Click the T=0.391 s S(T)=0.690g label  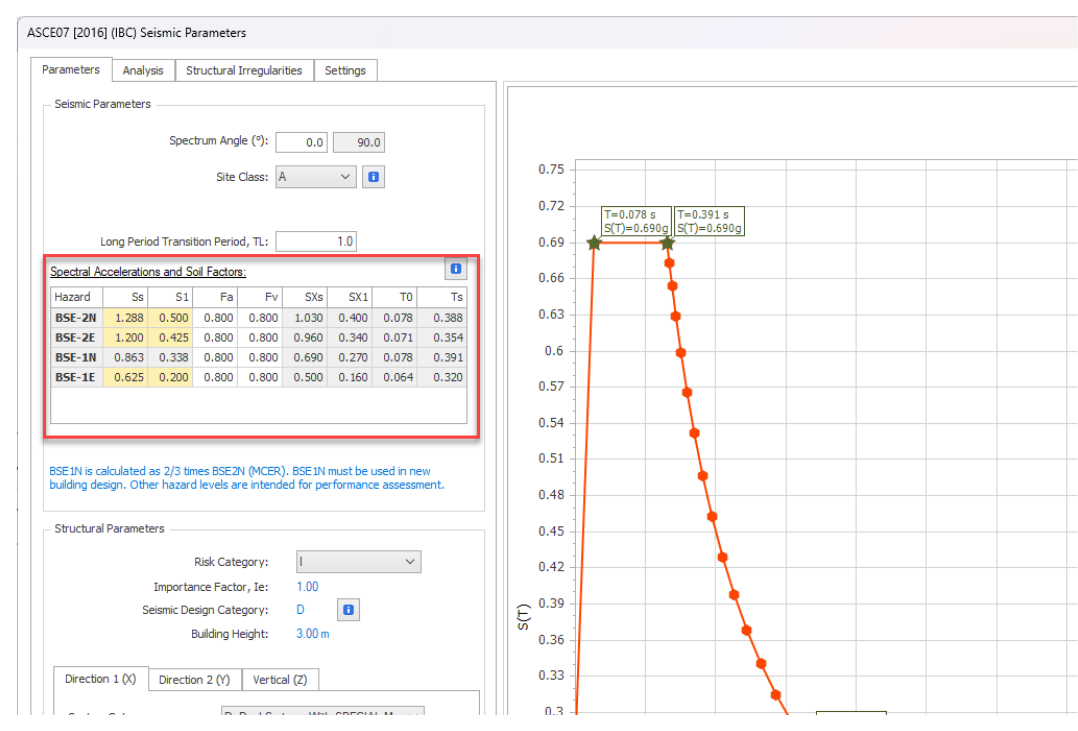tap(710, 221)
